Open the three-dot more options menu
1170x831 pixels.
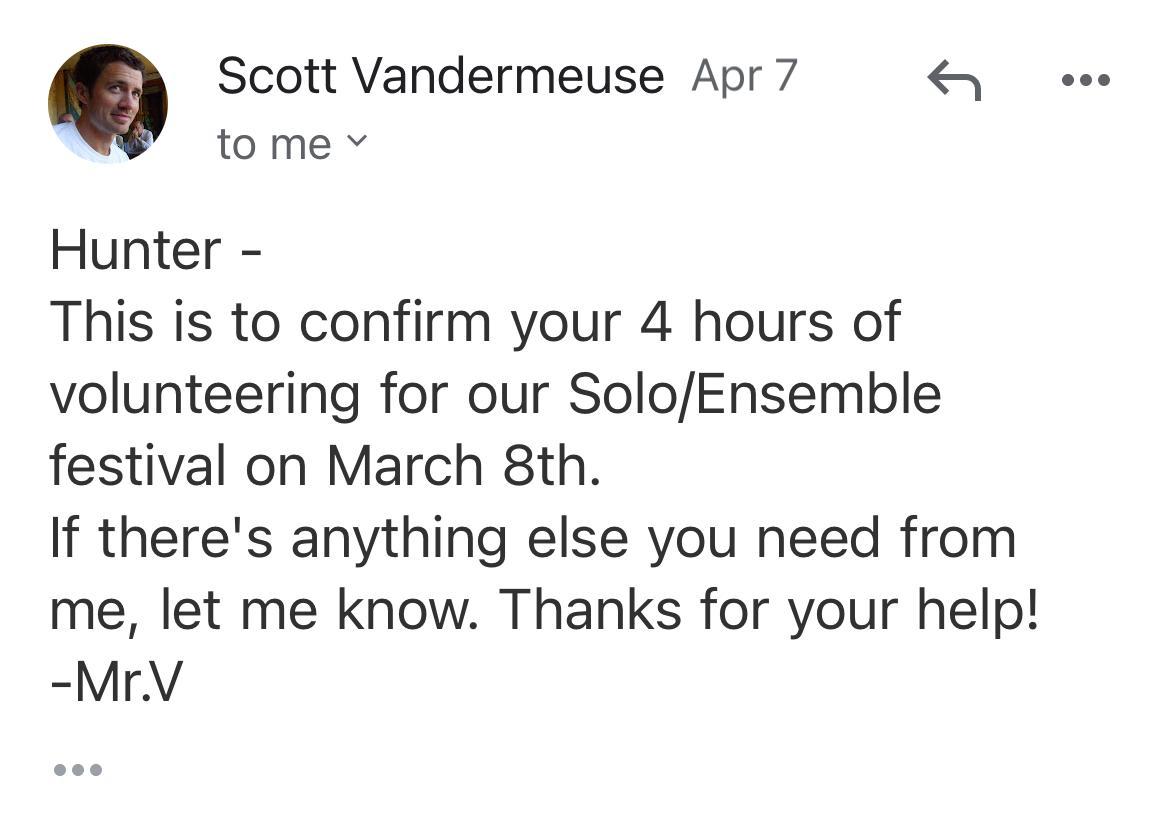pyautogui.click(x=1086, y=80)
